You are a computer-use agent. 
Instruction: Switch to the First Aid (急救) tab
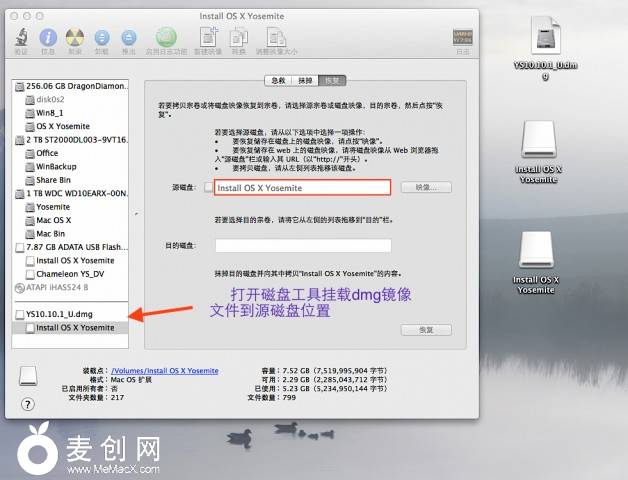(278, 79)
